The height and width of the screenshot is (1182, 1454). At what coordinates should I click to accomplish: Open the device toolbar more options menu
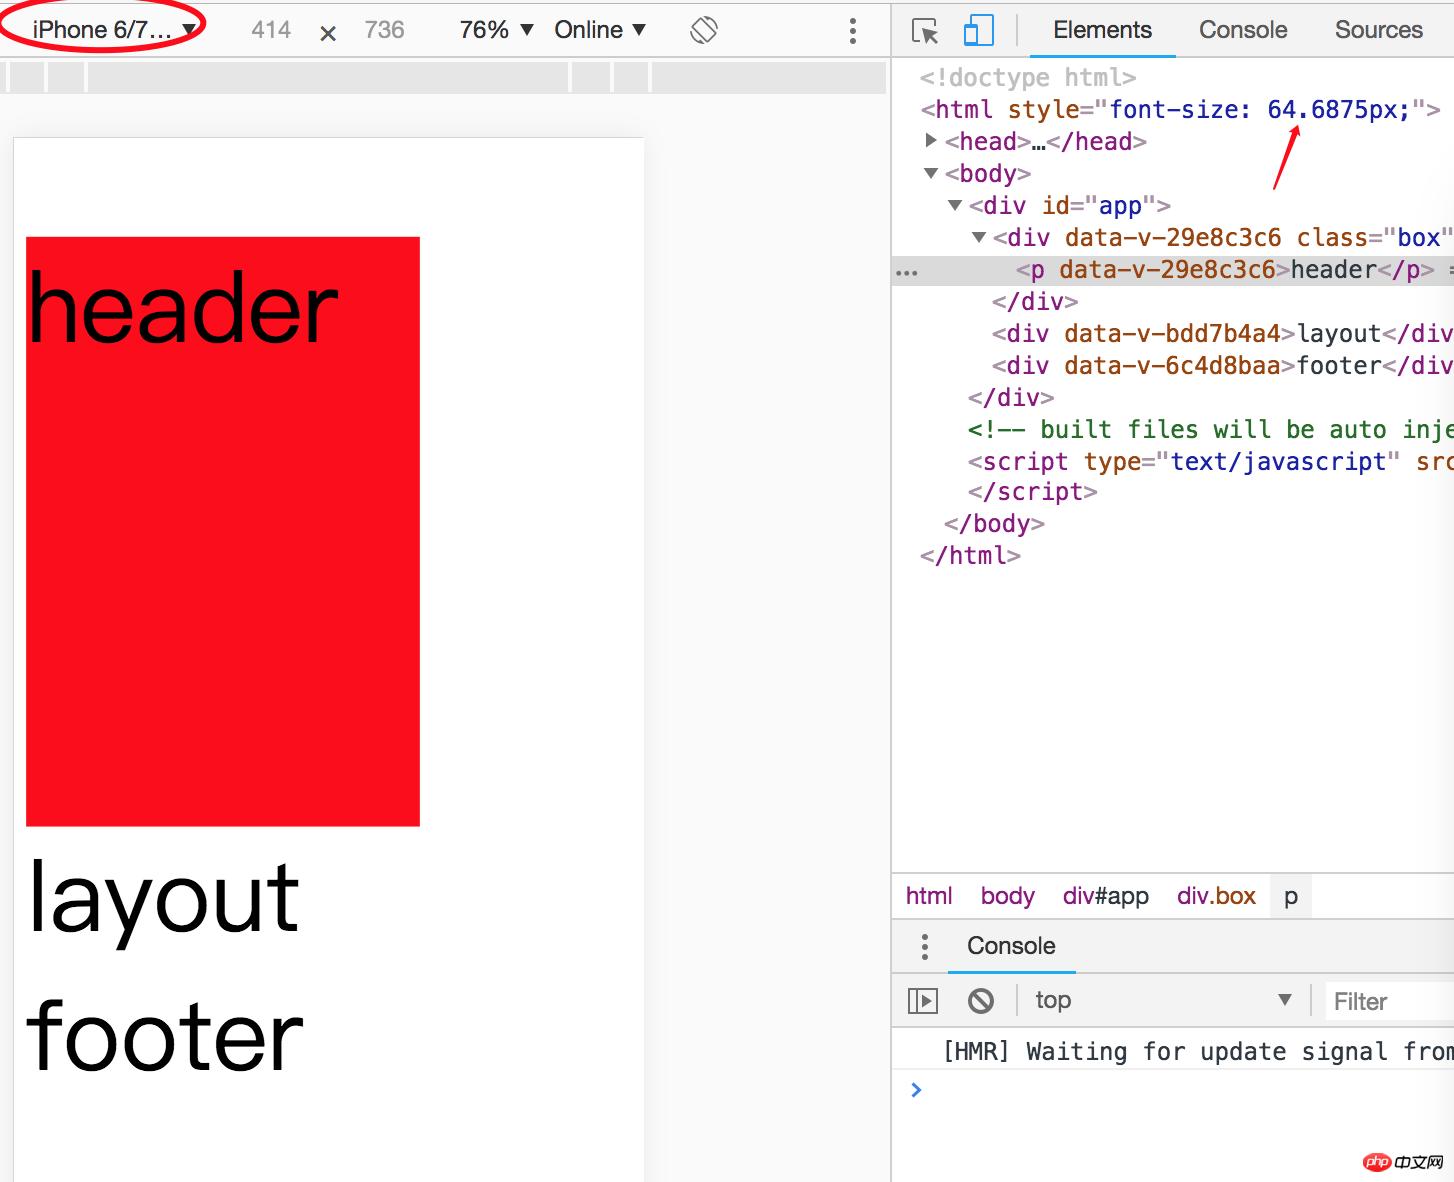coord(852,31)
